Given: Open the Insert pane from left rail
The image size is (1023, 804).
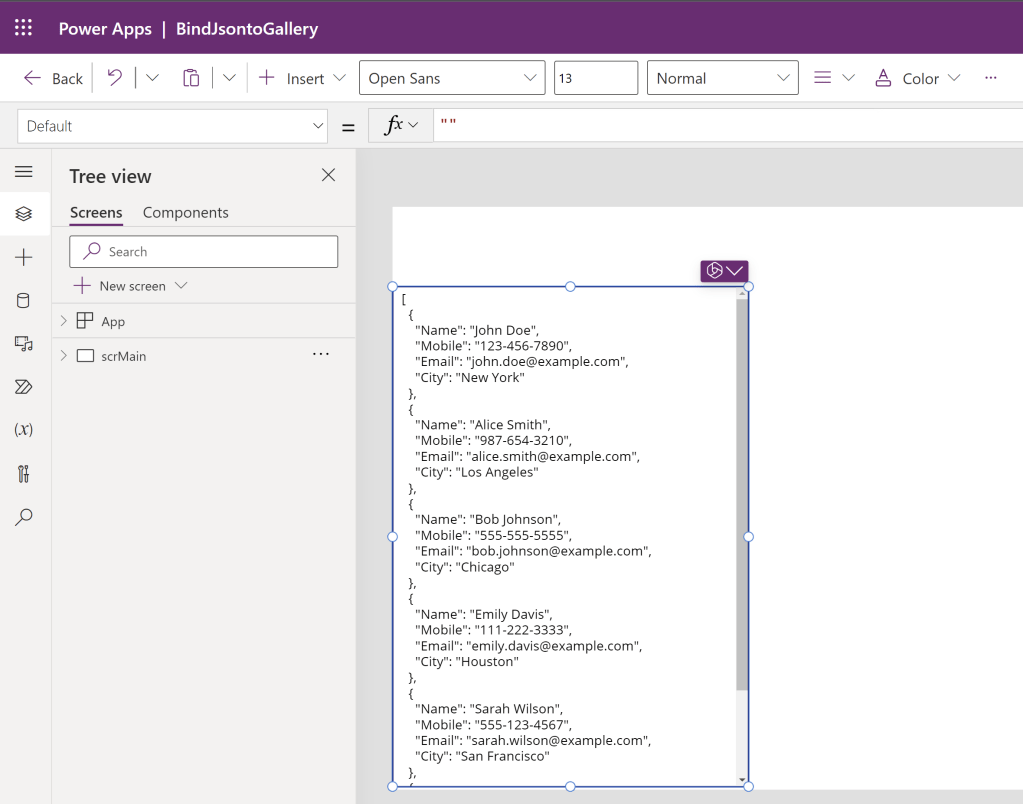Looking at the screenshot, I should [x=24, y=256].
